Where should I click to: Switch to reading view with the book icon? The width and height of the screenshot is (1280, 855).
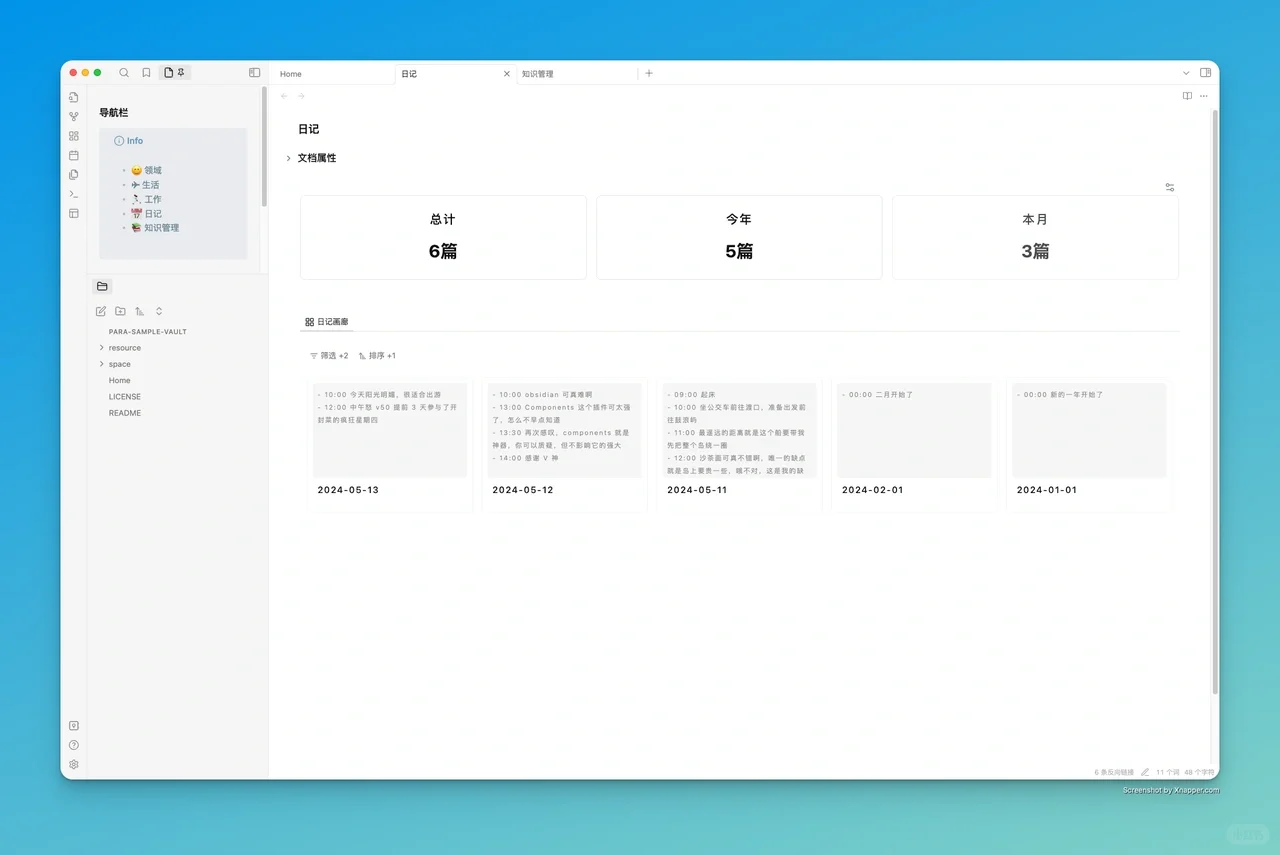(x=1186, y=96)
